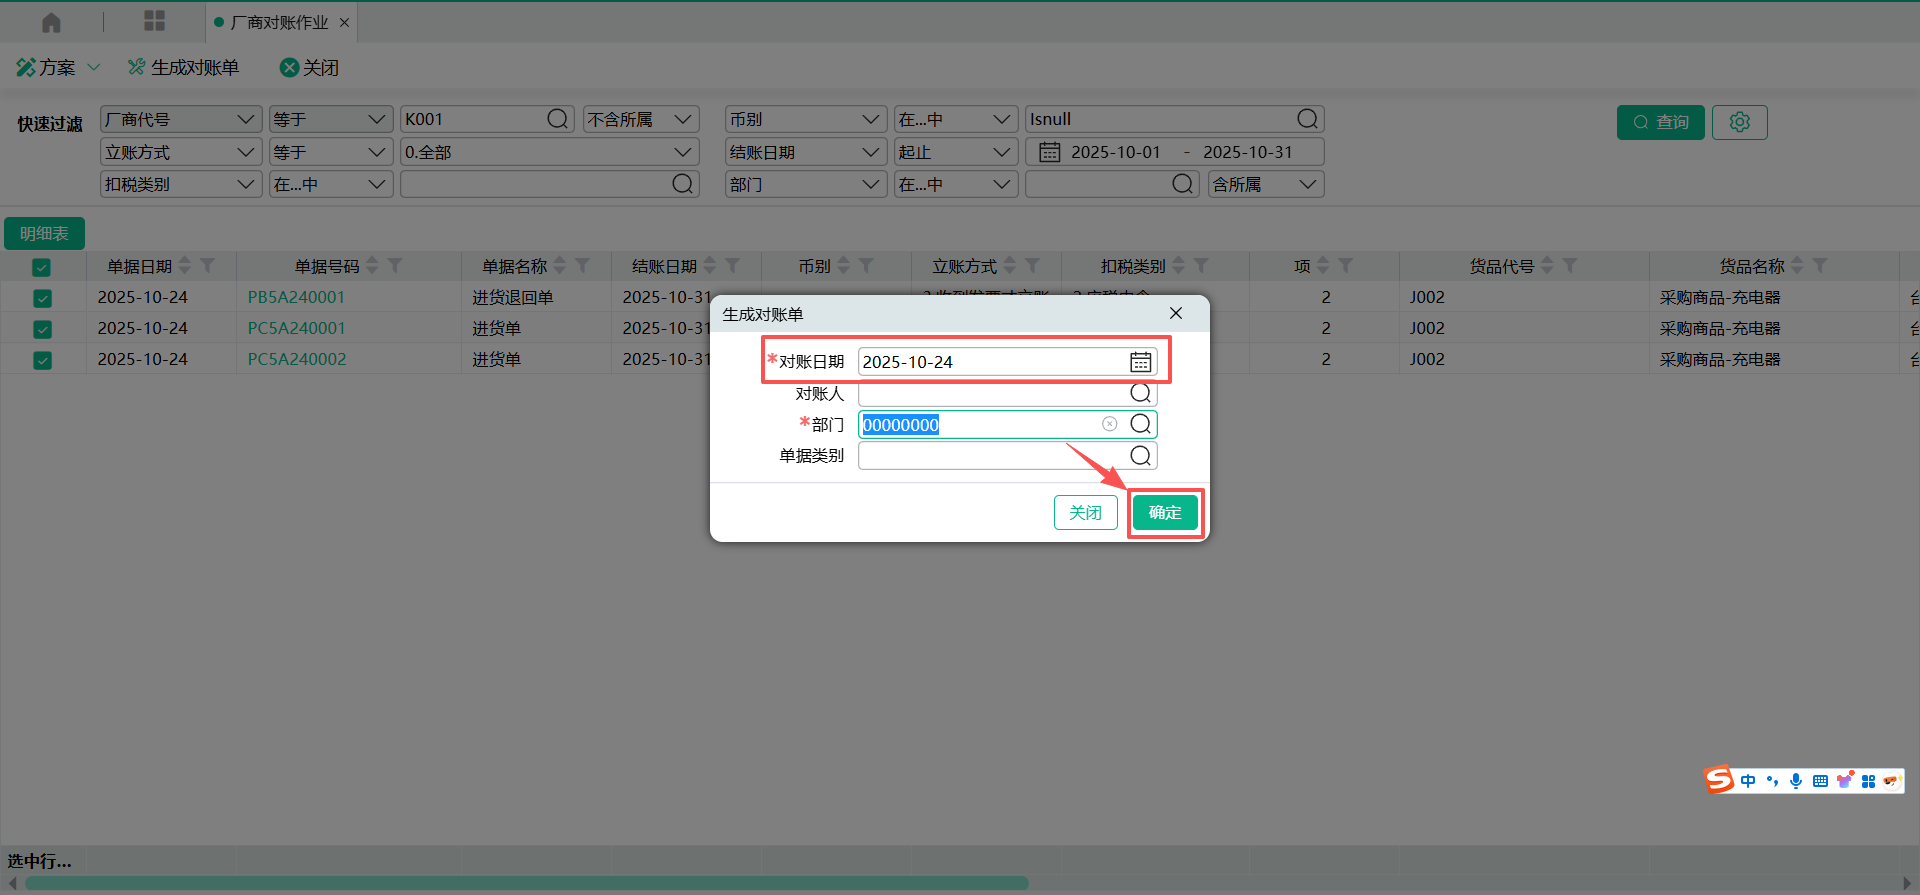The width and height of the screenshot is (1920, 895).
Task: Clear the 部门 field value
Action: (x=1109, y=424)
